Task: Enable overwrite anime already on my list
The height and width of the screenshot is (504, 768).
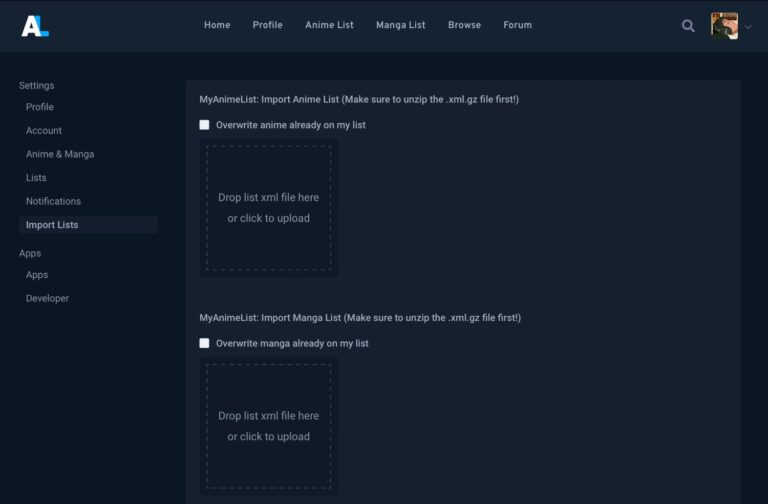Action: coord(205,125)
